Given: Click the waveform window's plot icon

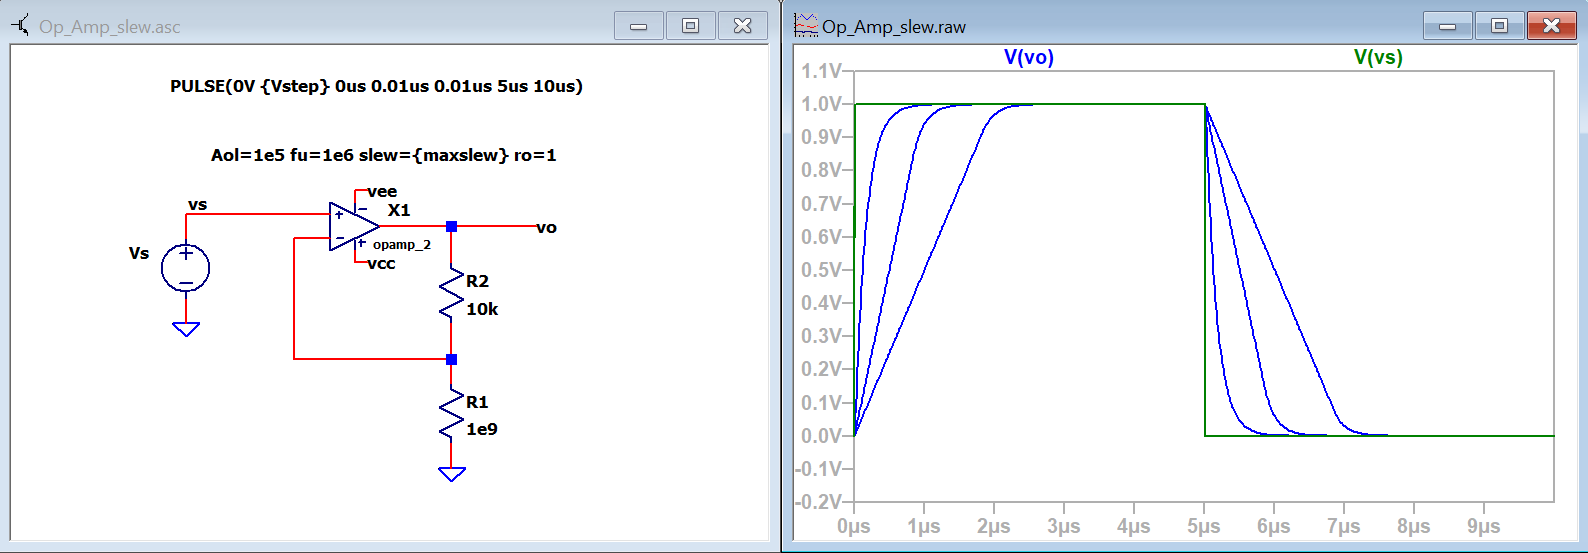Looking at the screenshot, I should click(805, 26).
